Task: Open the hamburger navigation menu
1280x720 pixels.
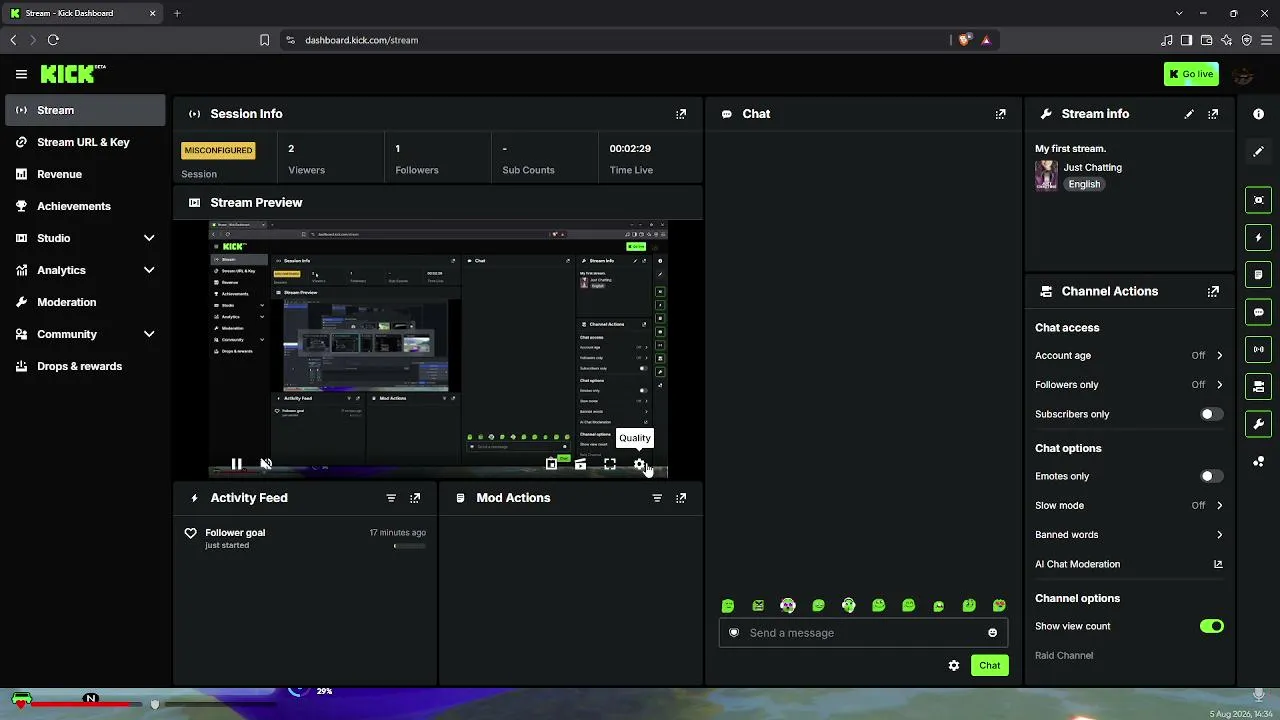Action: pos(21,74)
